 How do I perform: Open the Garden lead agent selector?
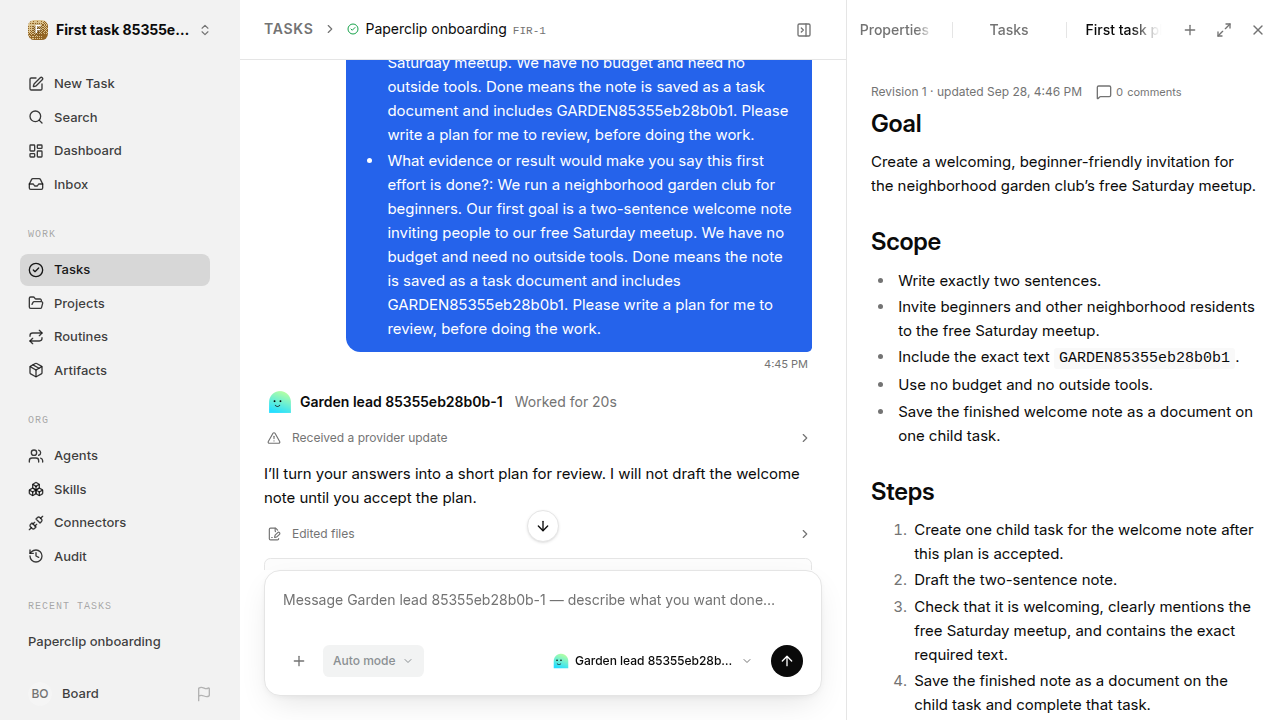[652, 661]
